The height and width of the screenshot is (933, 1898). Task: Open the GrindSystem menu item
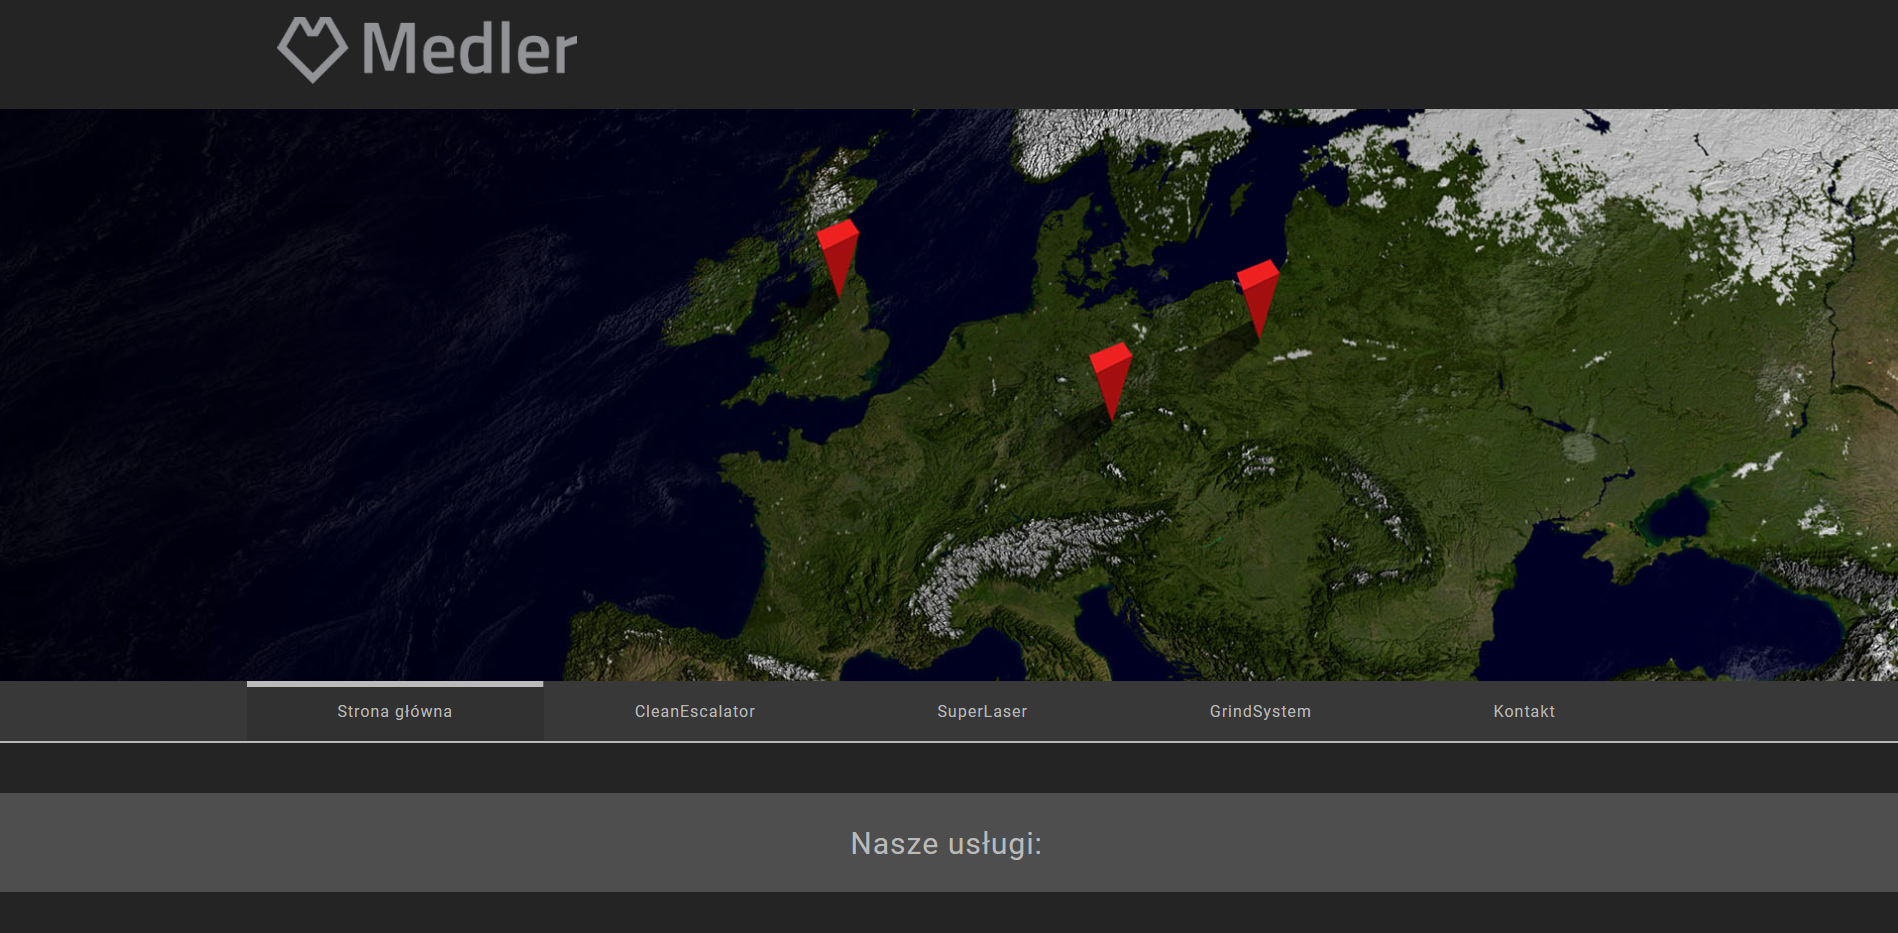click(1259, 711)
